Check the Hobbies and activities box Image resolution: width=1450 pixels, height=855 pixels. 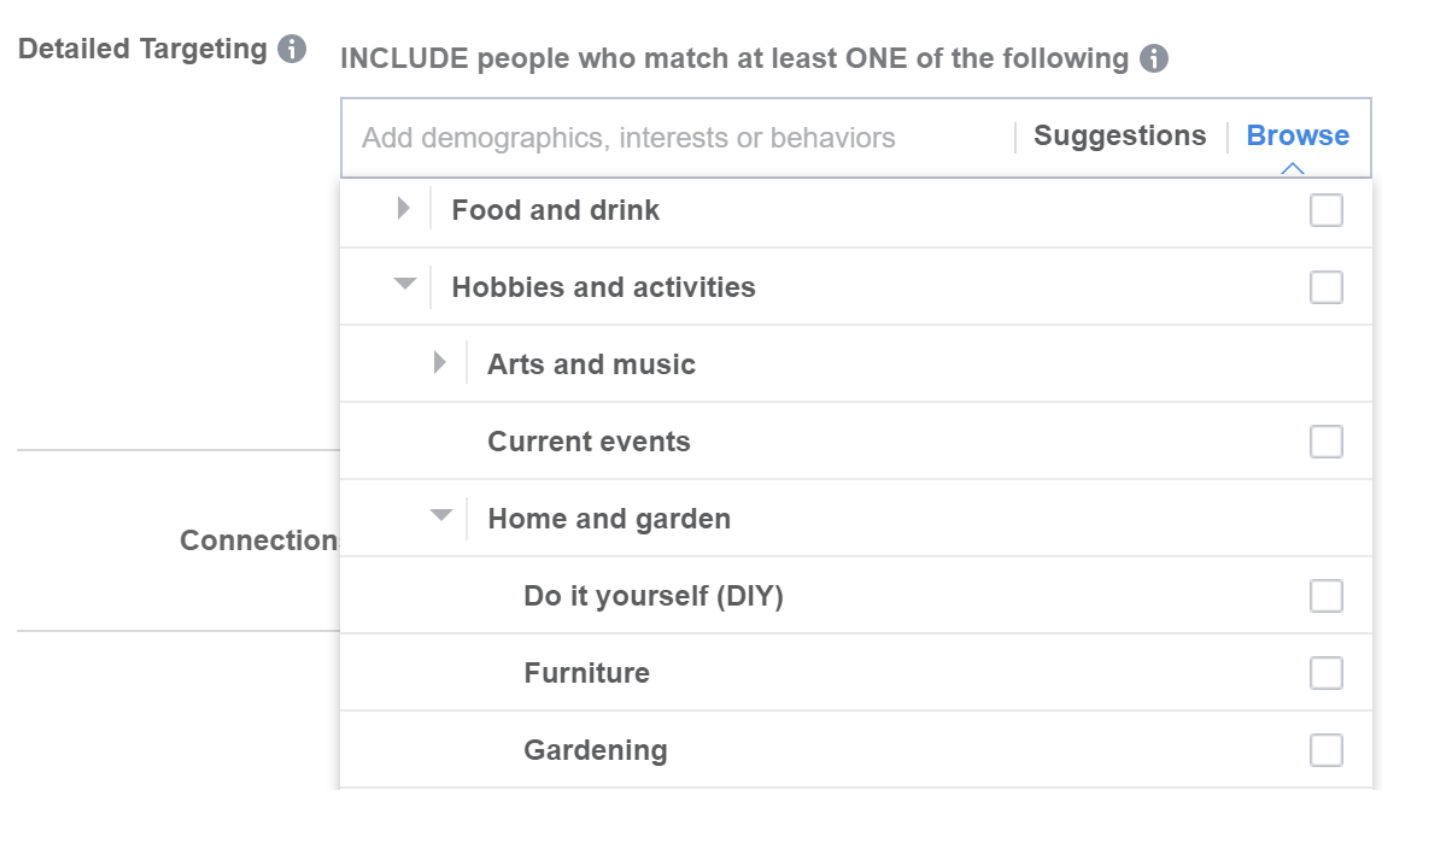tap(1326, 288)
